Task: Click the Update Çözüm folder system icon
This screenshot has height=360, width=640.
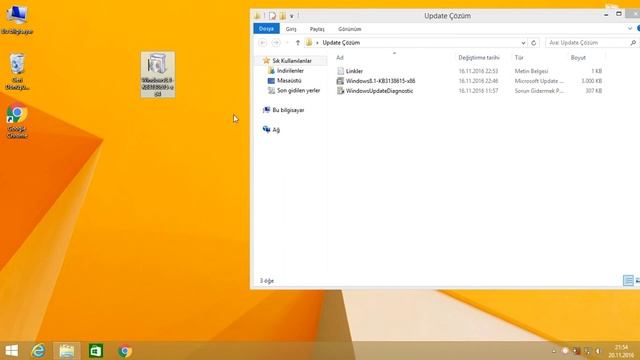Action: pos(257,16)
